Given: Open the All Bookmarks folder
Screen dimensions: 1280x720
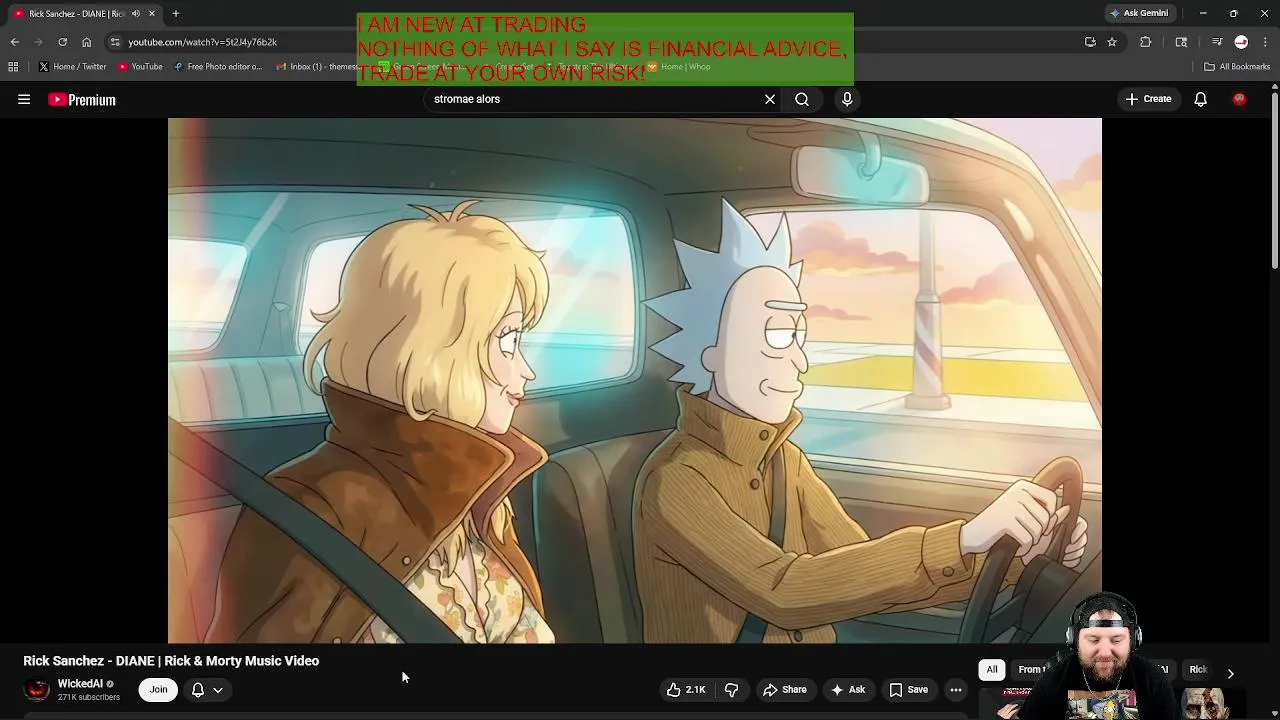Looking at the screenshot, I should tap(1237, 67).
